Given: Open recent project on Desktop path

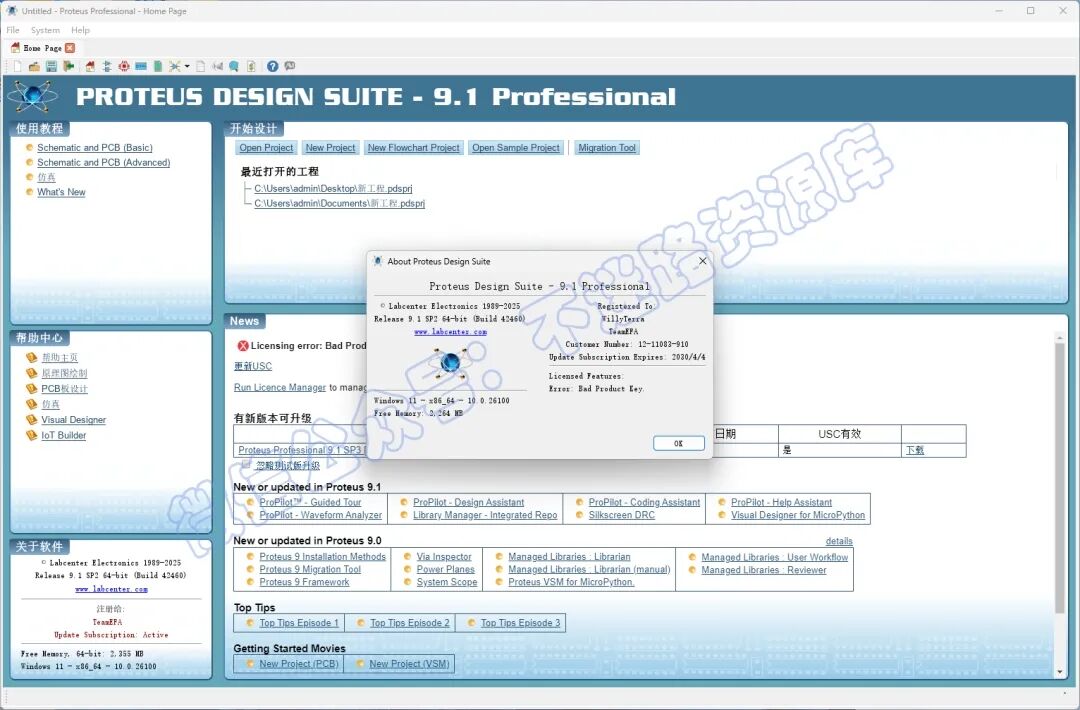Looking at the screenshot, I should click(x=333, y=188).
